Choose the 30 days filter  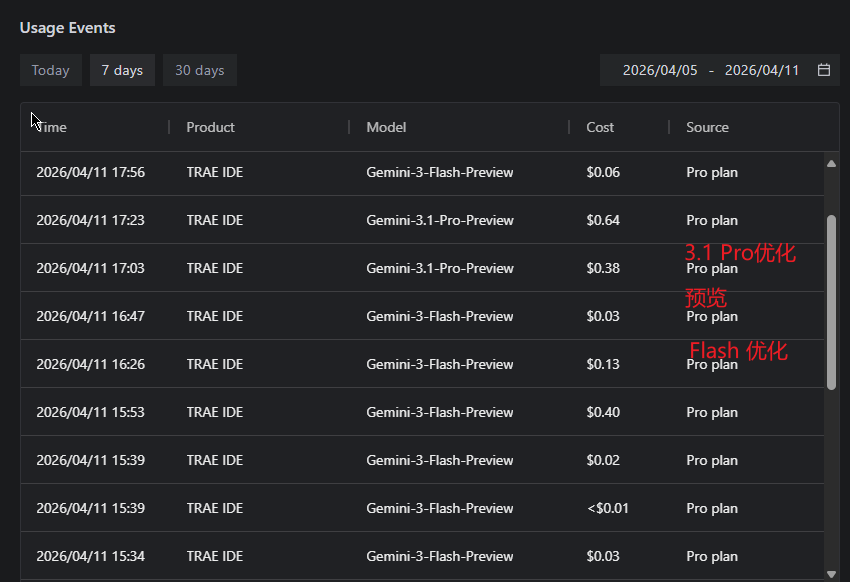(x=199, y=70)
